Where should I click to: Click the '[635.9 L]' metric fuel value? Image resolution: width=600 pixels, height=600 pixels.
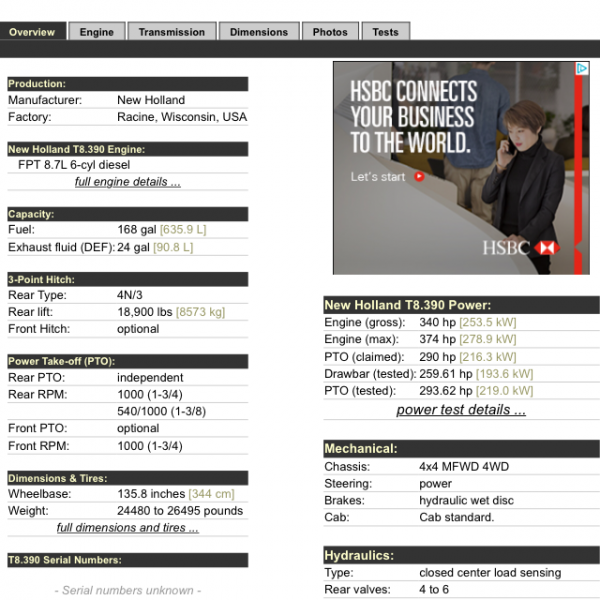pyautogui.click(x=183, y=230)
